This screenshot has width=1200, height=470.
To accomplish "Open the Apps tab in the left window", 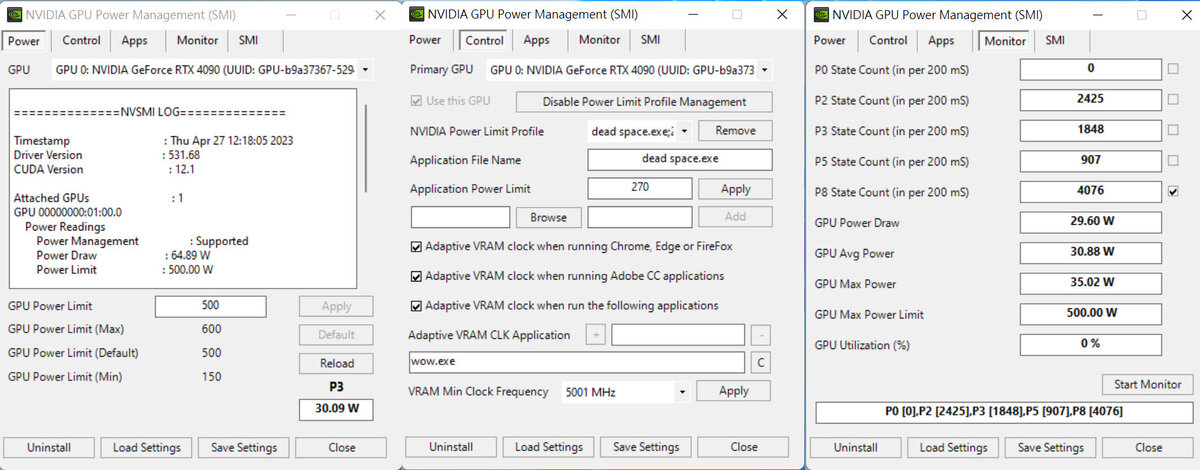I will click(135, 41).
